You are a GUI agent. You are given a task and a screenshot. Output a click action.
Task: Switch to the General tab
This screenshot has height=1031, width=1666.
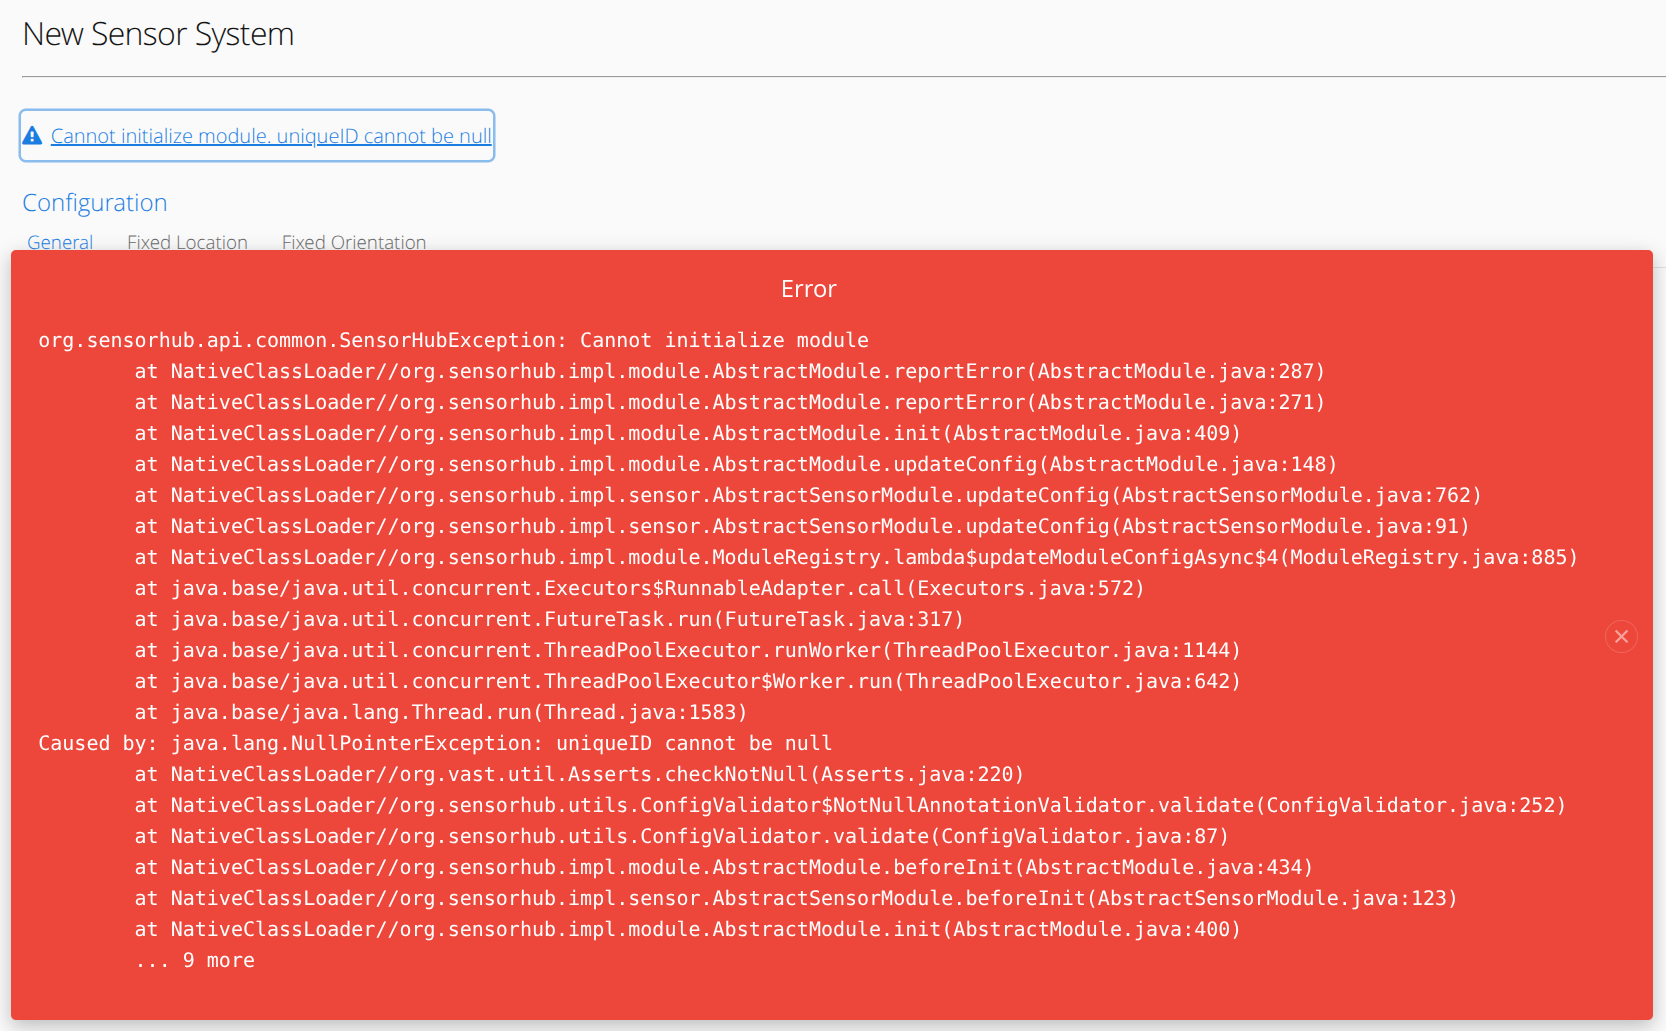pyautogui.click(x=59, y=242)
